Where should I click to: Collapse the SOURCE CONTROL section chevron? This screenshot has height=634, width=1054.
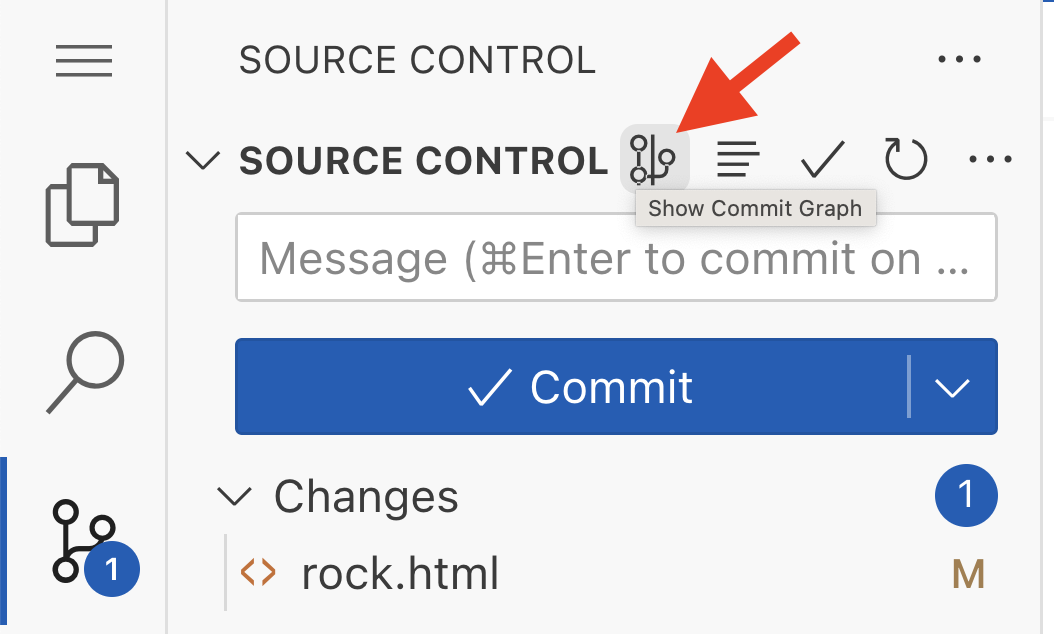202,160
